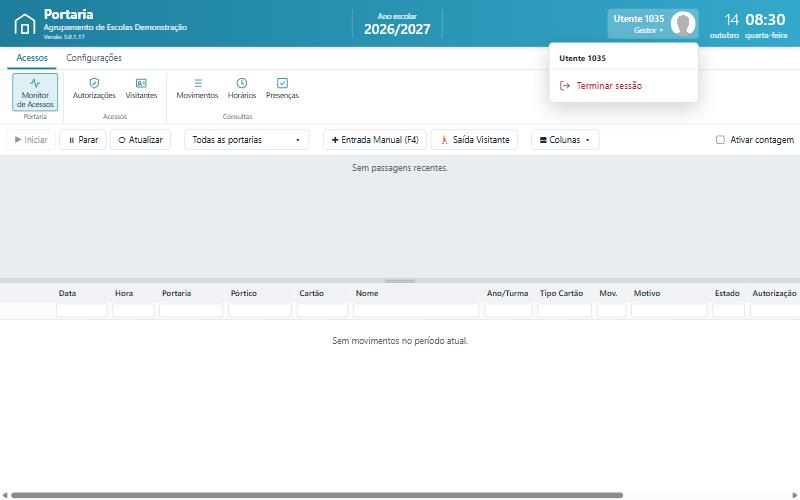Sort by Data column header

67,293
